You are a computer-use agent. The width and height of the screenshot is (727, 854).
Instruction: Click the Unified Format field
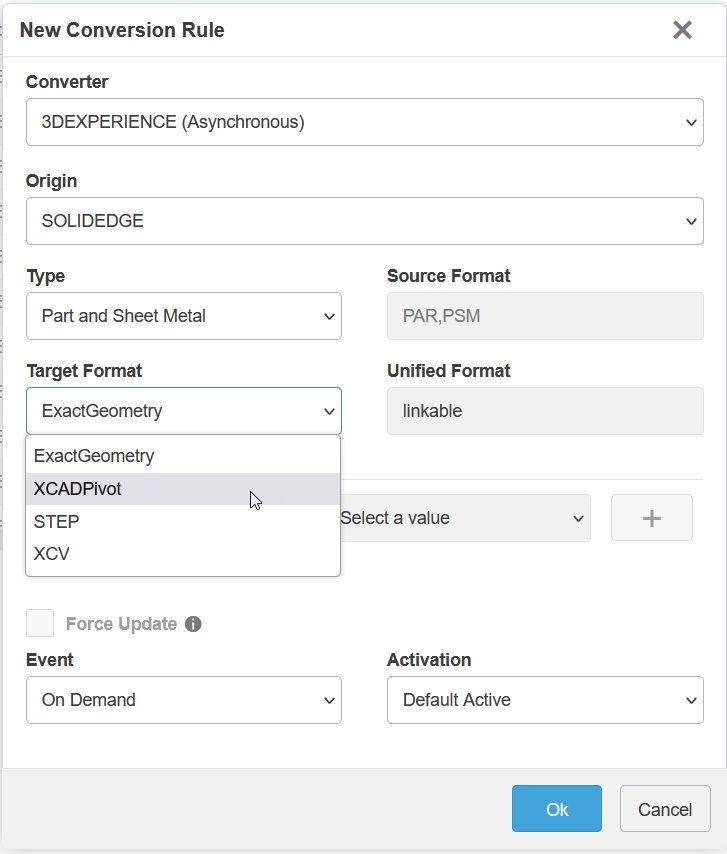544,411
